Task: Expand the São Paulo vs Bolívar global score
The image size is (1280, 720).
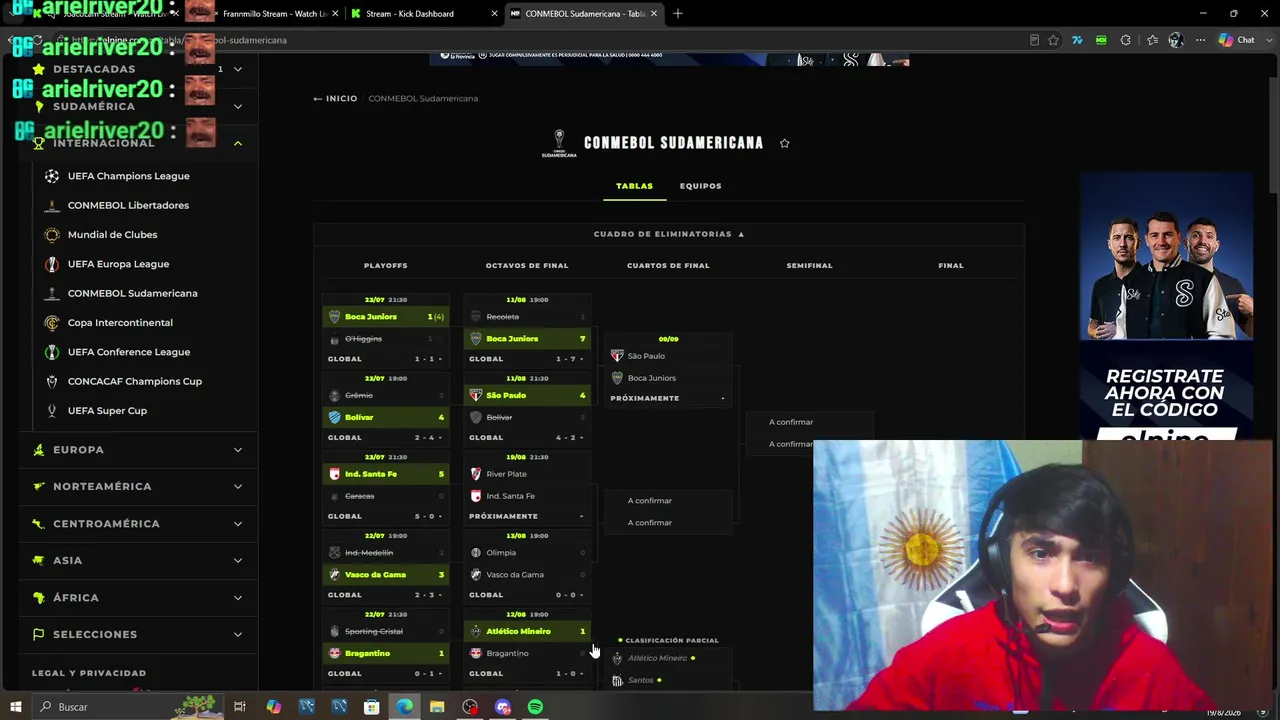Action: click(x=527, y=437)
